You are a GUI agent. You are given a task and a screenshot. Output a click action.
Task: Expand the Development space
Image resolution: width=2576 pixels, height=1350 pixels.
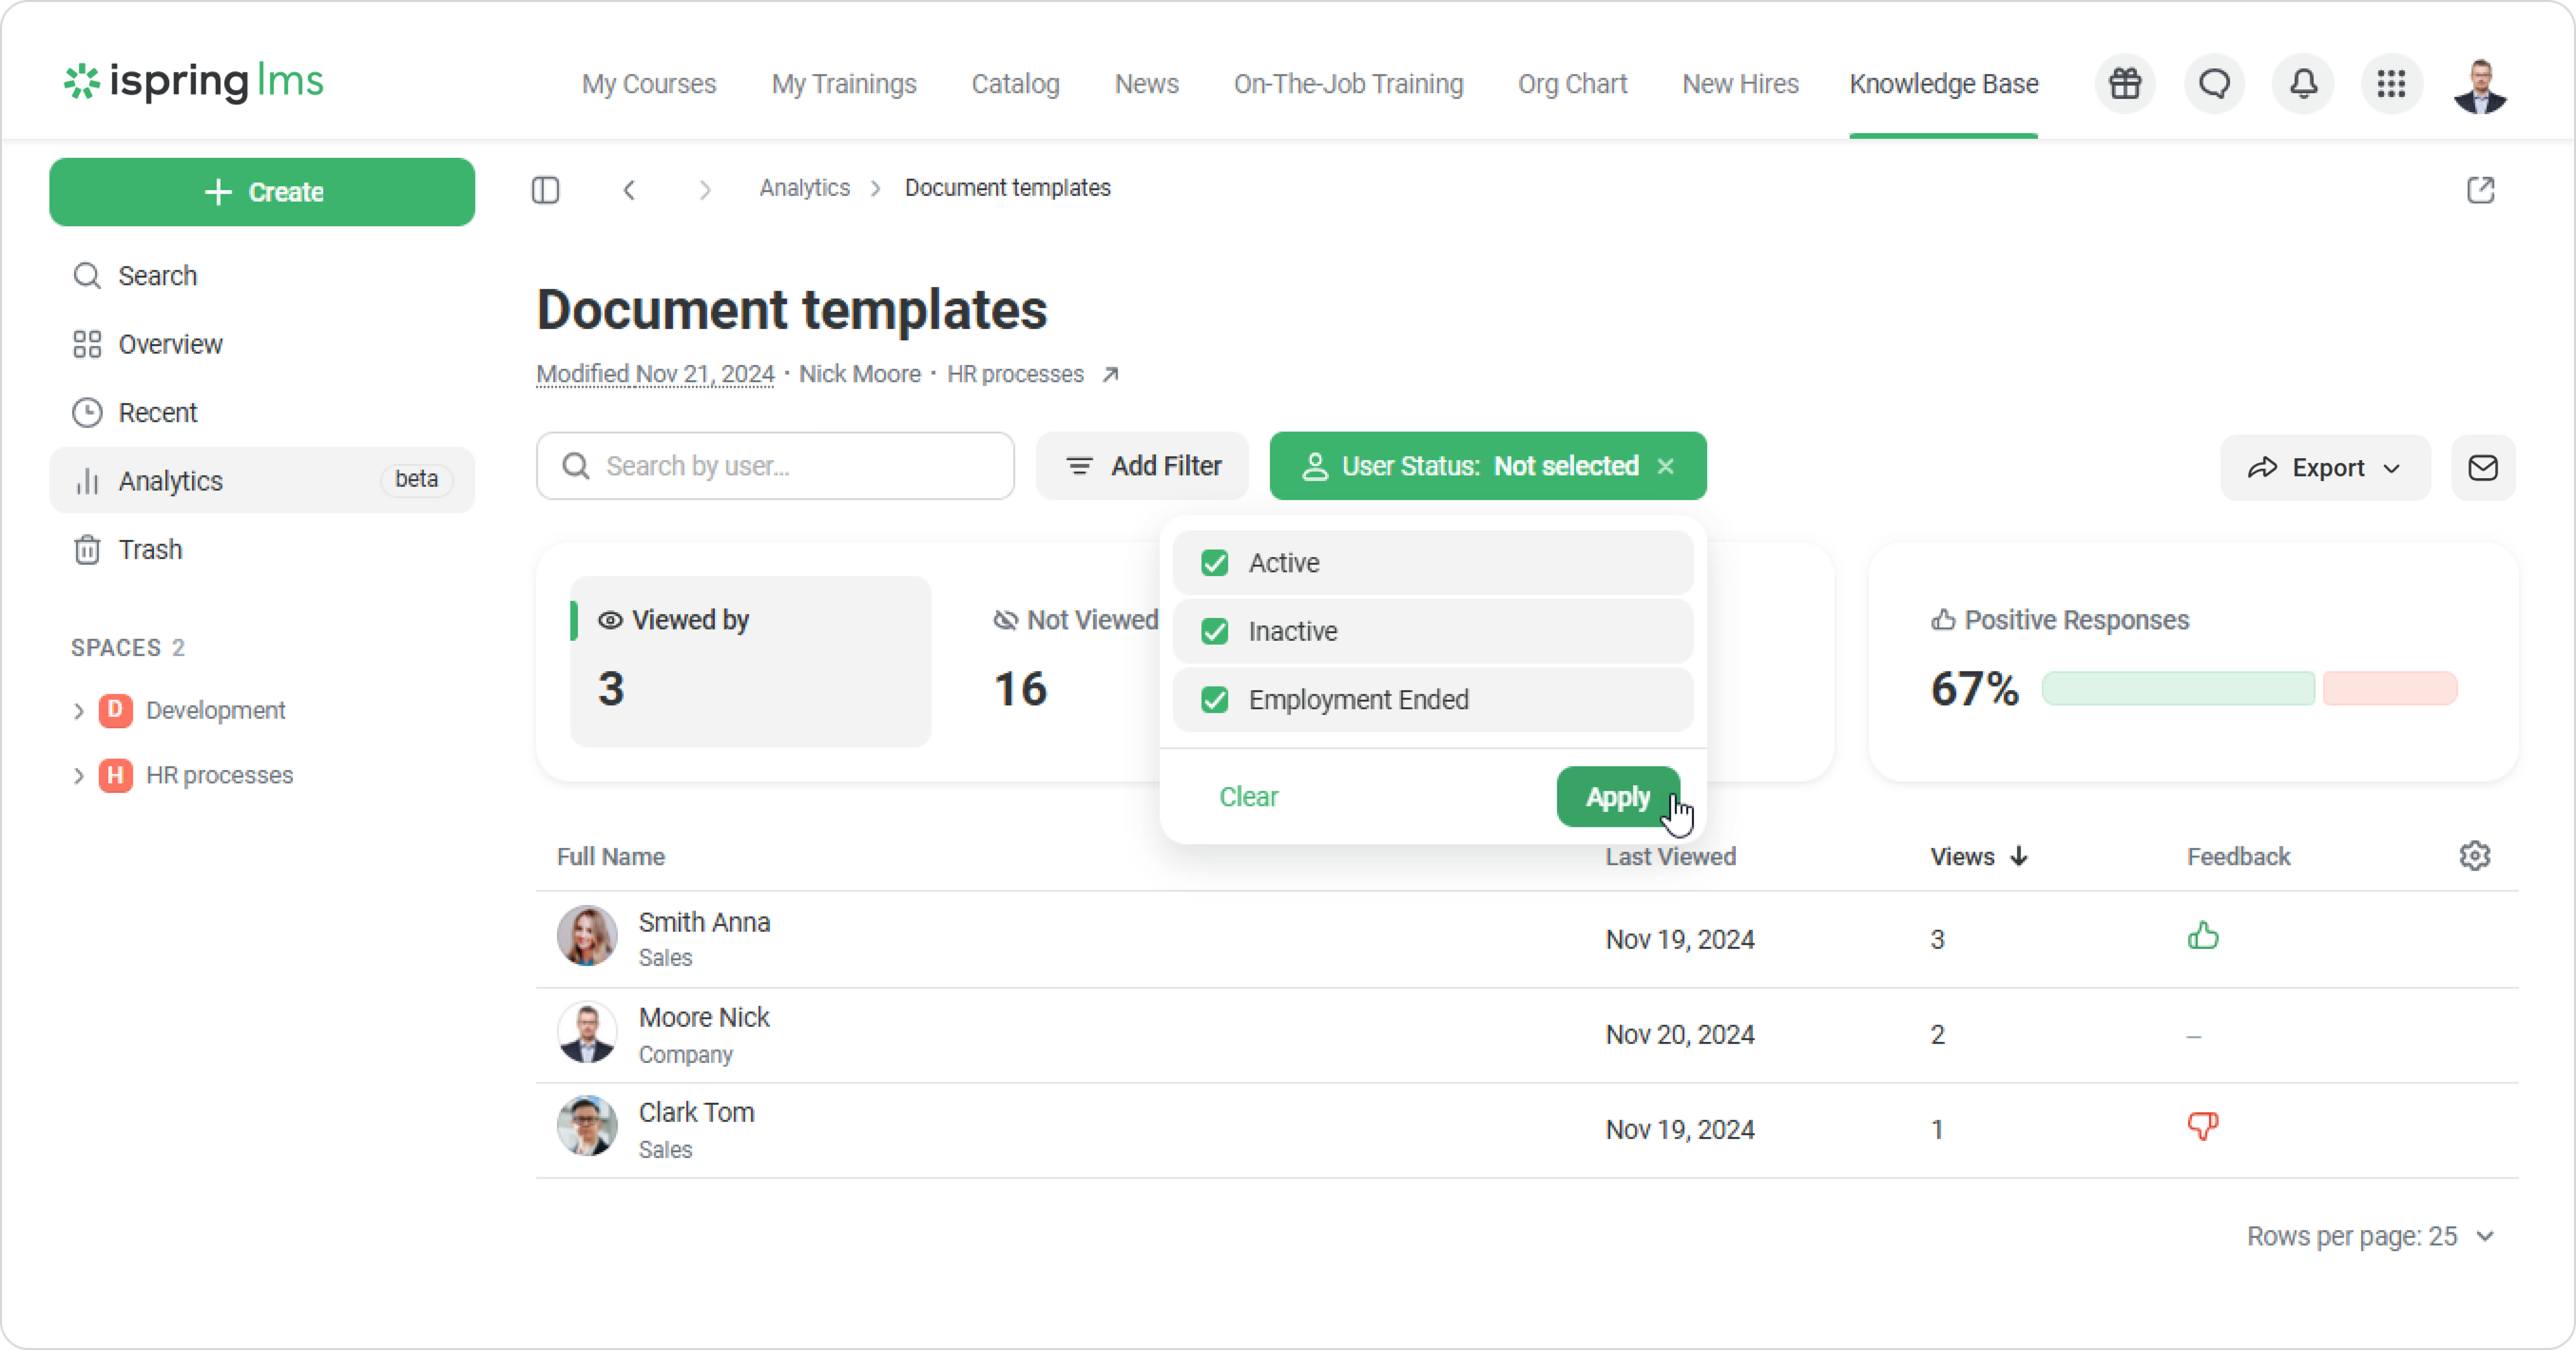[x=79, y=711]
